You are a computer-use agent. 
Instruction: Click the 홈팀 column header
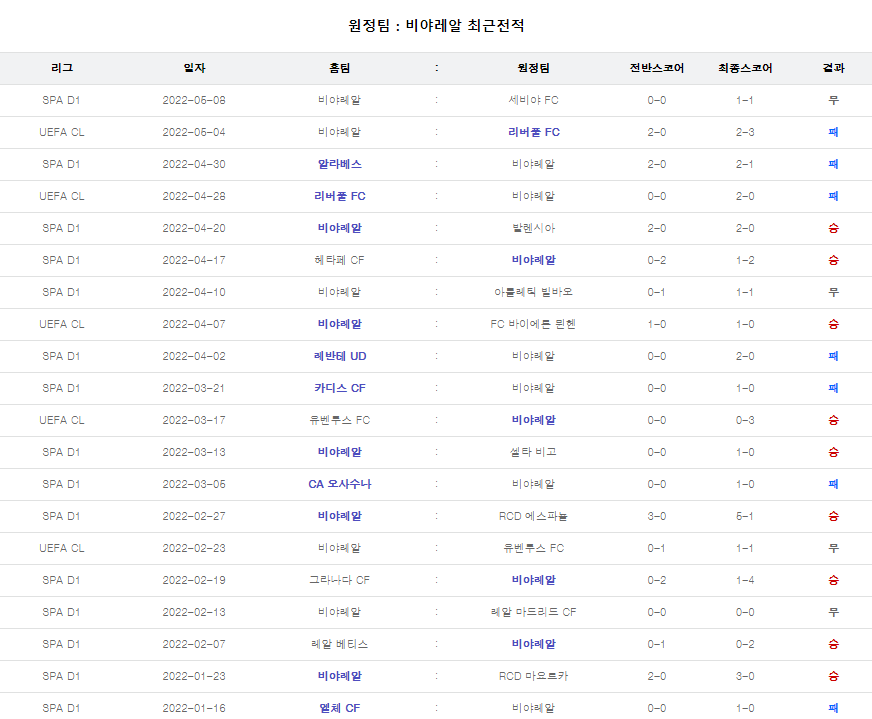pos(339,68)
